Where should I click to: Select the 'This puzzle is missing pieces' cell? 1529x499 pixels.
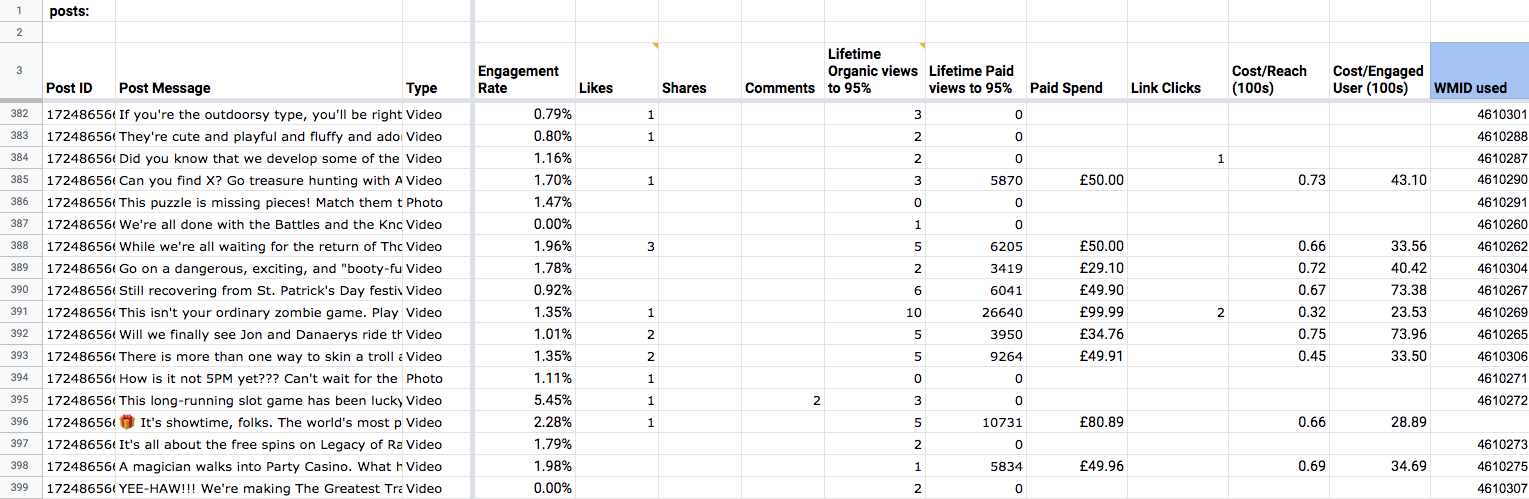259,203
